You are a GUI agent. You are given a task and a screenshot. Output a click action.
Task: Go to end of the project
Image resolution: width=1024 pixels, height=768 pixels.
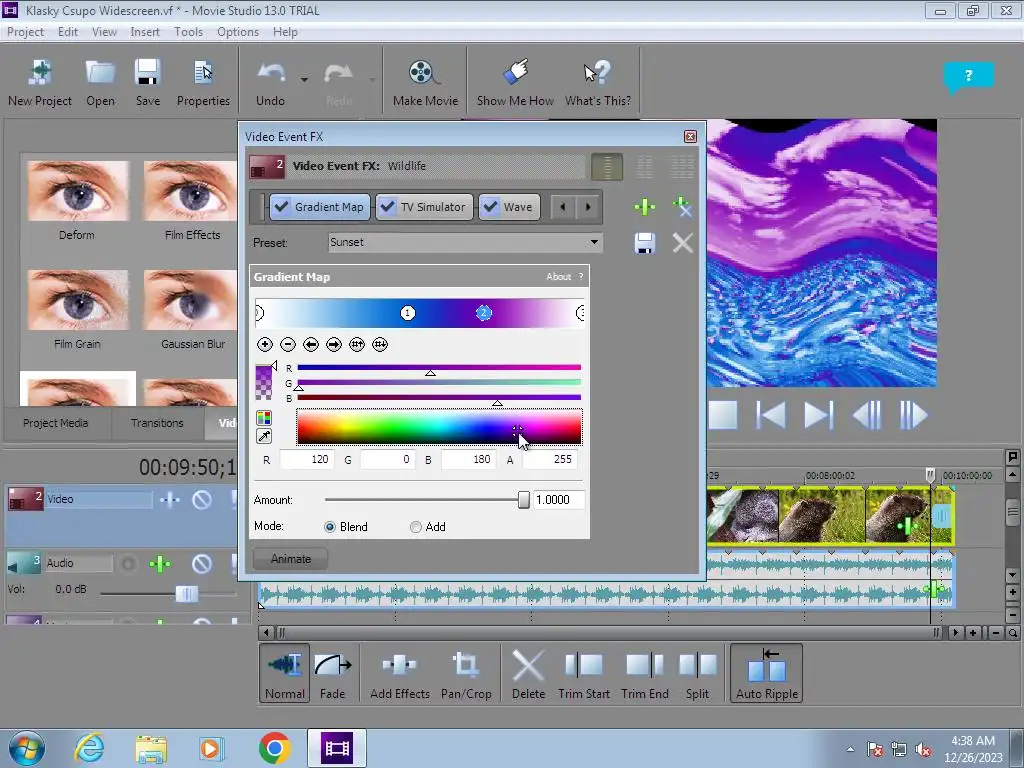pos(819,415)
